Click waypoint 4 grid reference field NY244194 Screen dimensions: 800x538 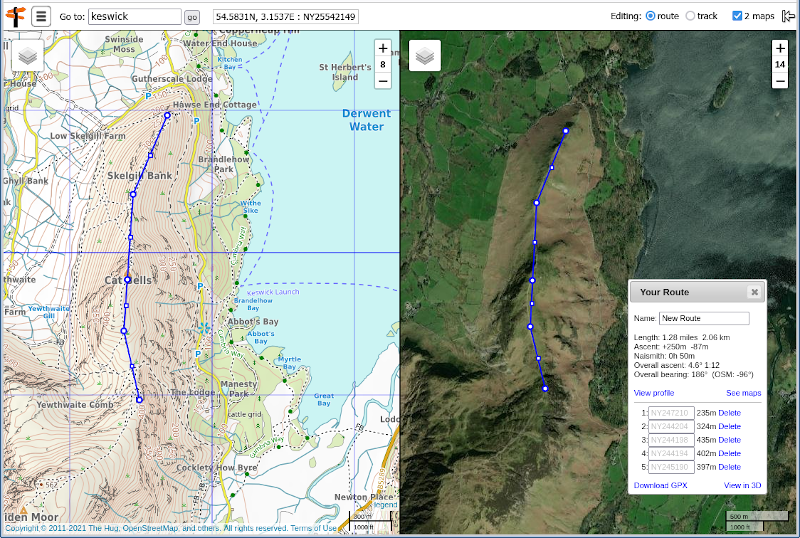click(x=671, y=453)
